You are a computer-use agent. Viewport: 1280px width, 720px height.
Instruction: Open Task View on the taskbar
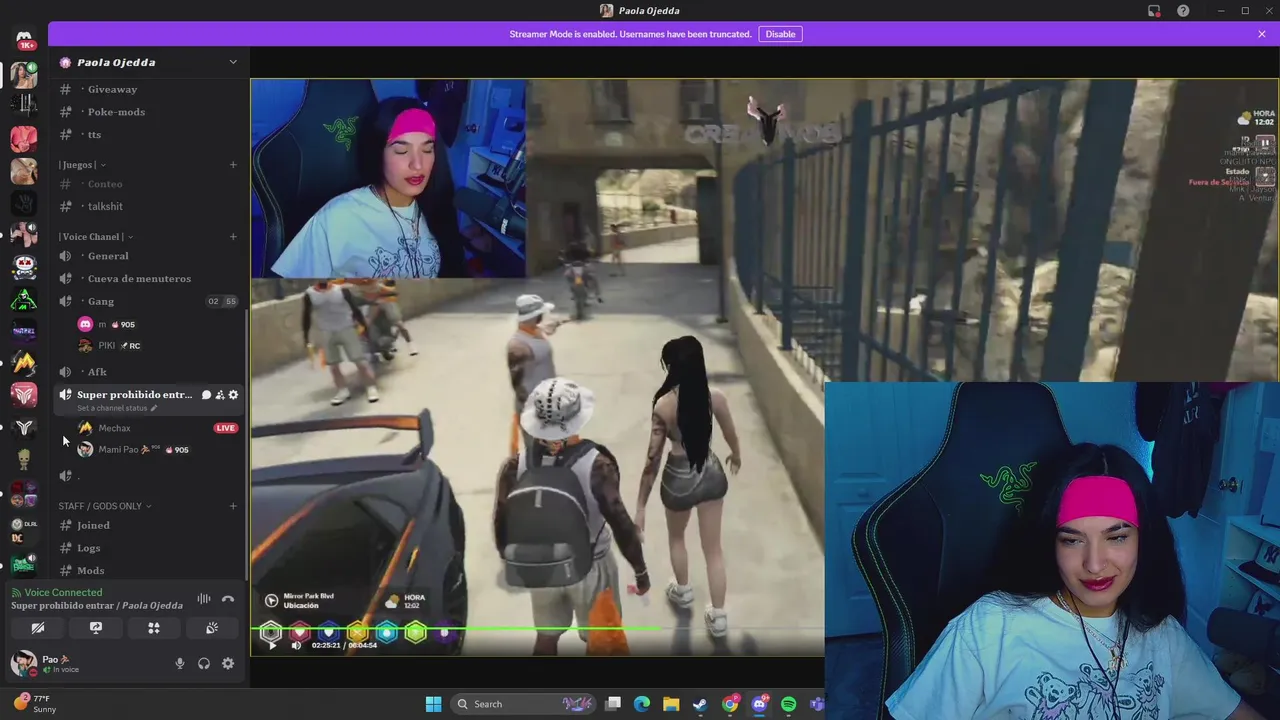pyautogui.click(x=613, y=704)
